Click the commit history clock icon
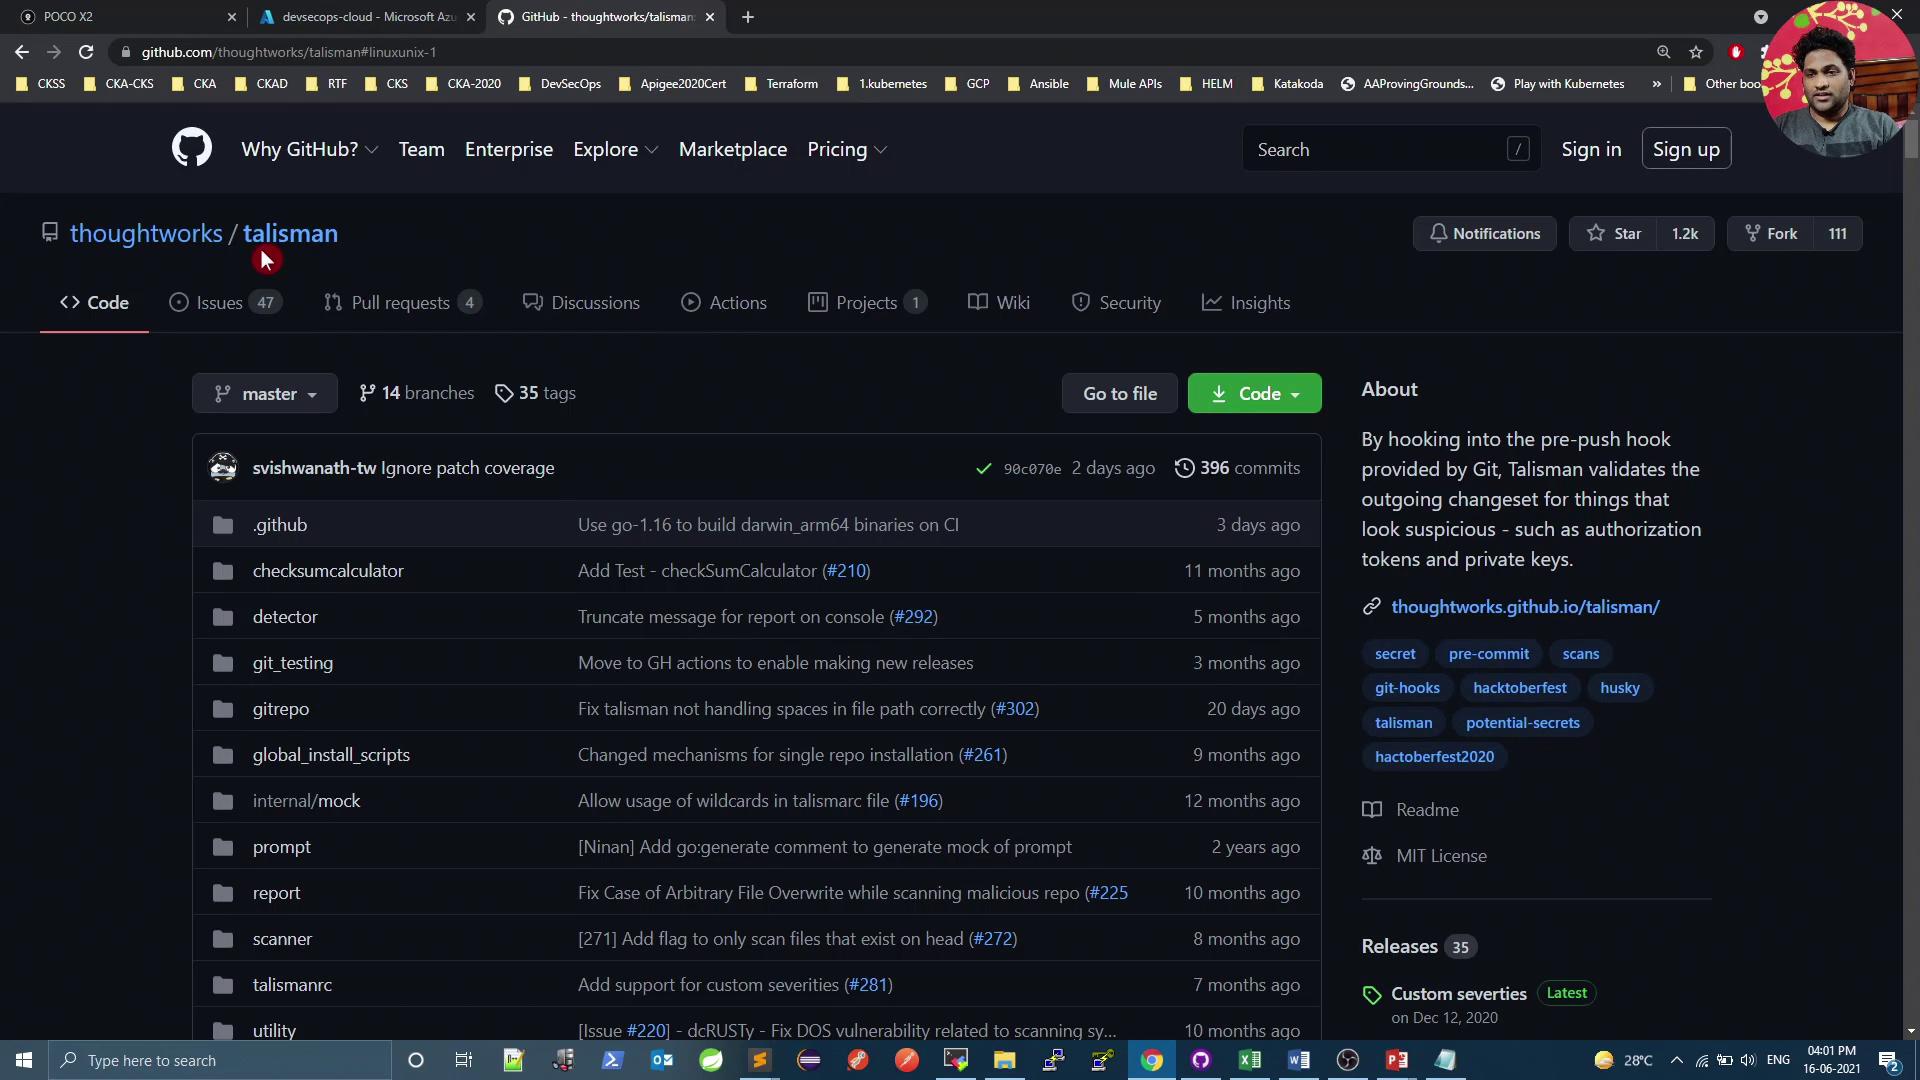1920x1080 pixels. tap(1184, 468)
